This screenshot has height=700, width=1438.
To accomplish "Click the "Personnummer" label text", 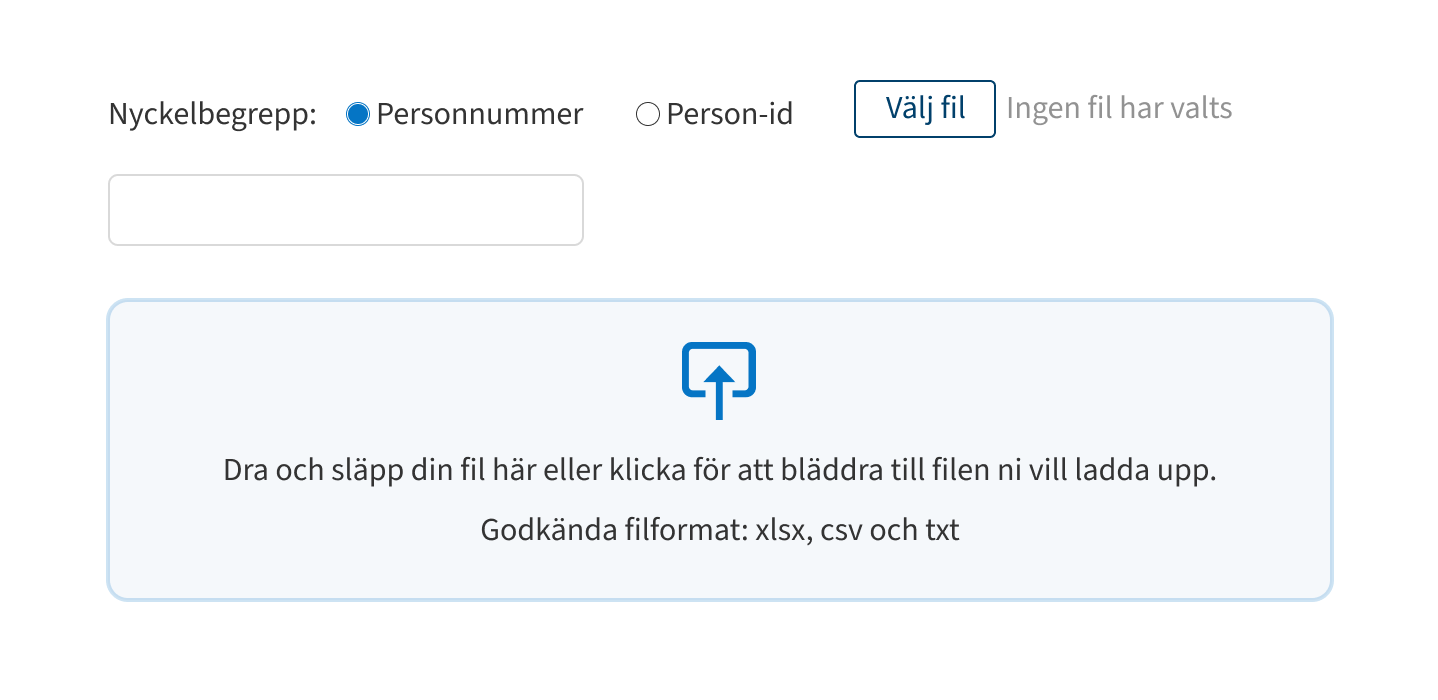I will coord(480,115).
